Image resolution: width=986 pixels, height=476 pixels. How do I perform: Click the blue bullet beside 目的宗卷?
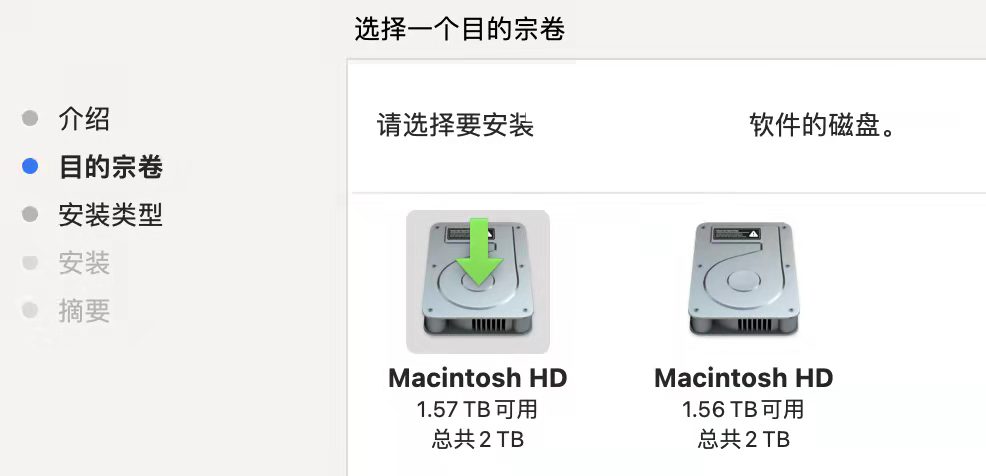30,167
